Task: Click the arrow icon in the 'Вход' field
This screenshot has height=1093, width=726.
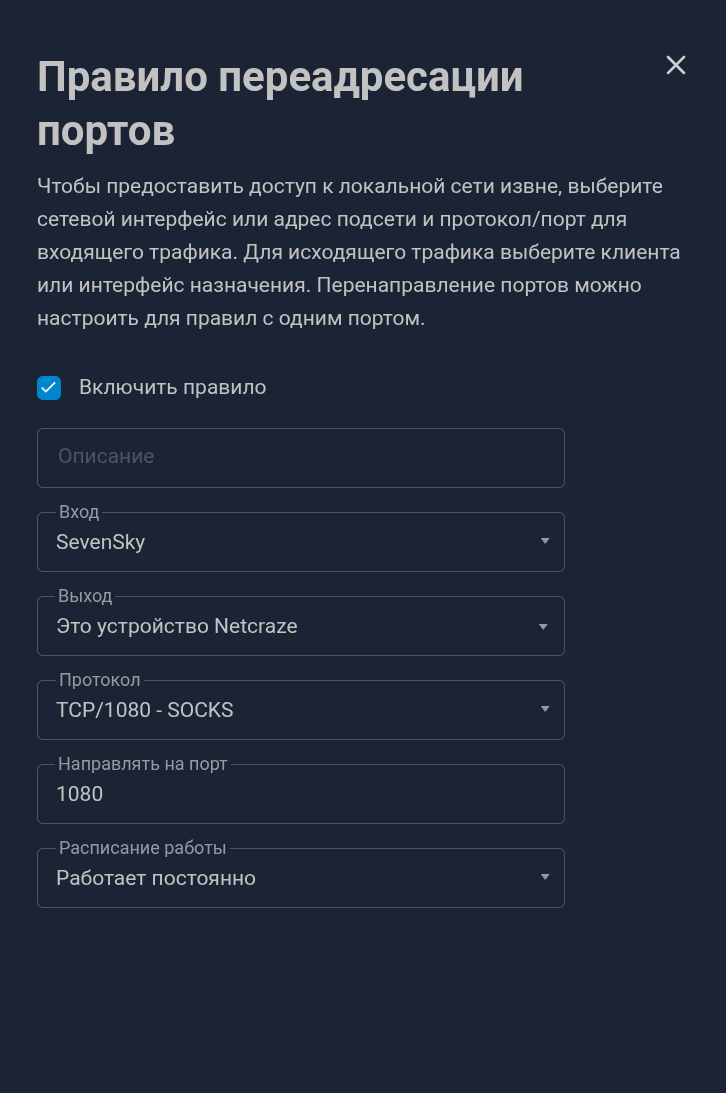Action: [545, 542]
